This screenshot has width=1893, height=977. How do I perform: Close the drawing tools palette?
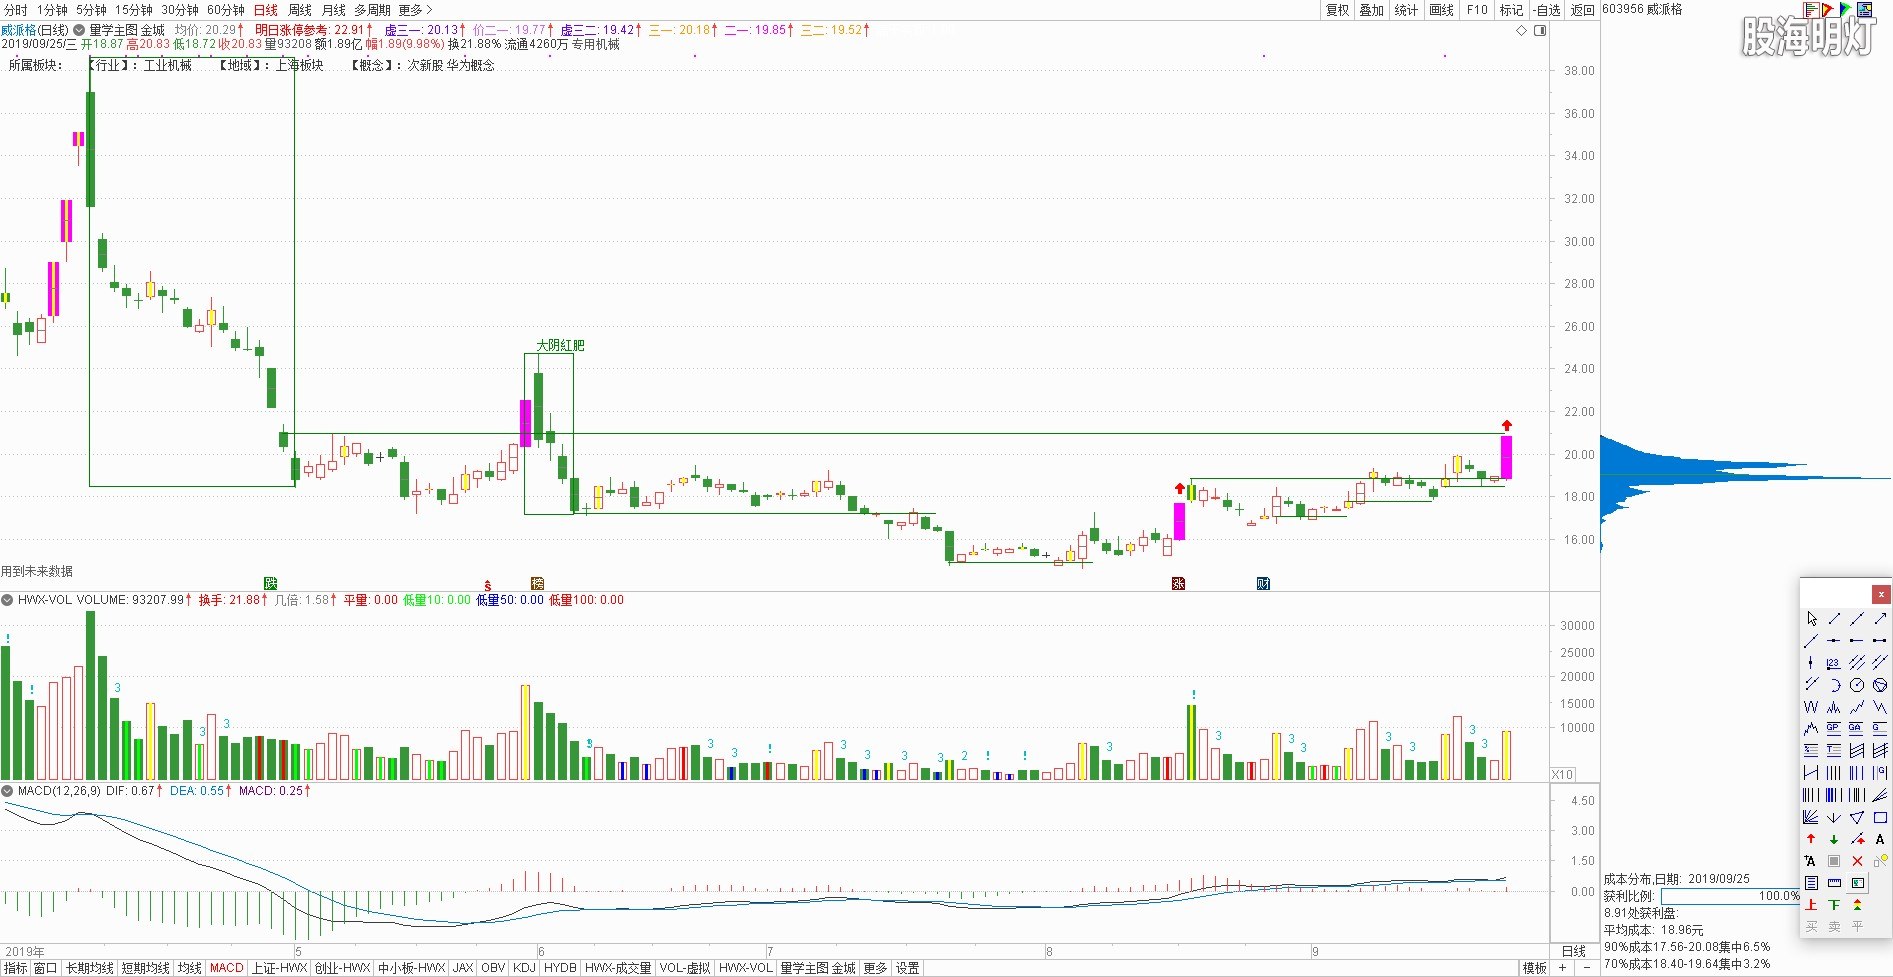(1881, 594)
